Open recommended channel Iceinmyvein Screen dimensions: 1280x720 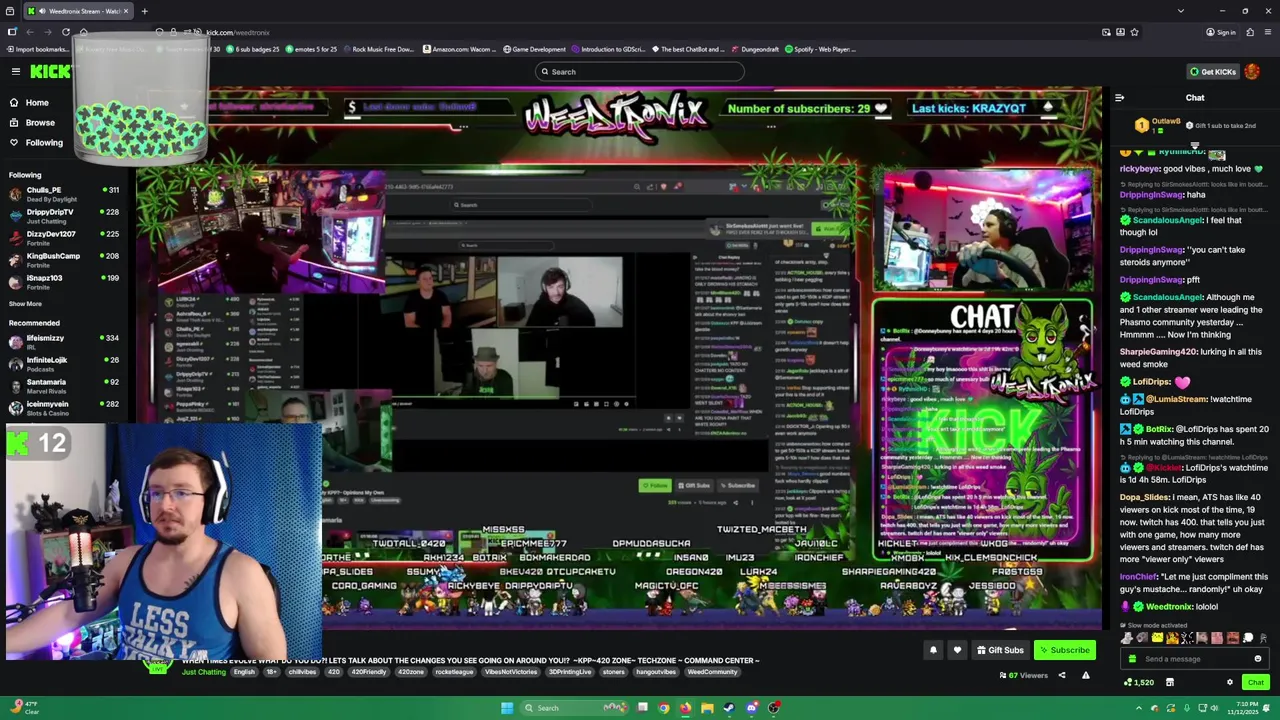click(x=64, y=408)
